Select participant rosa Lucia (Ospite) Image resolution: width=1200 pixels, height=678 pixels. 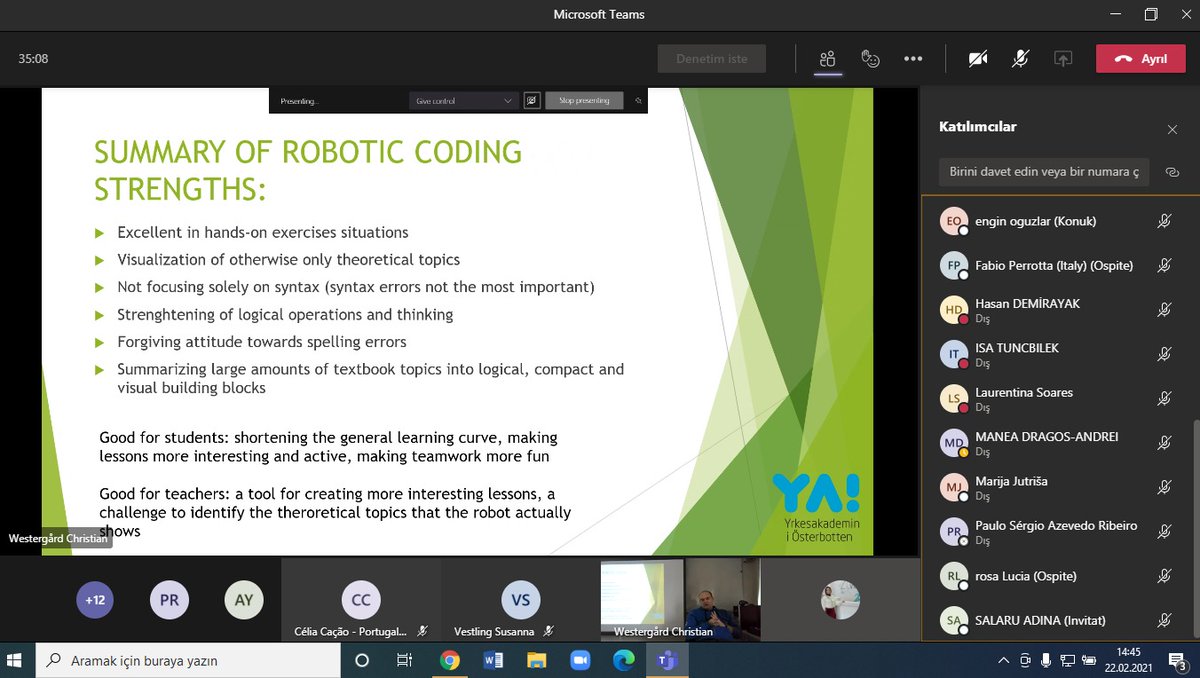[x=1056, y=576]
